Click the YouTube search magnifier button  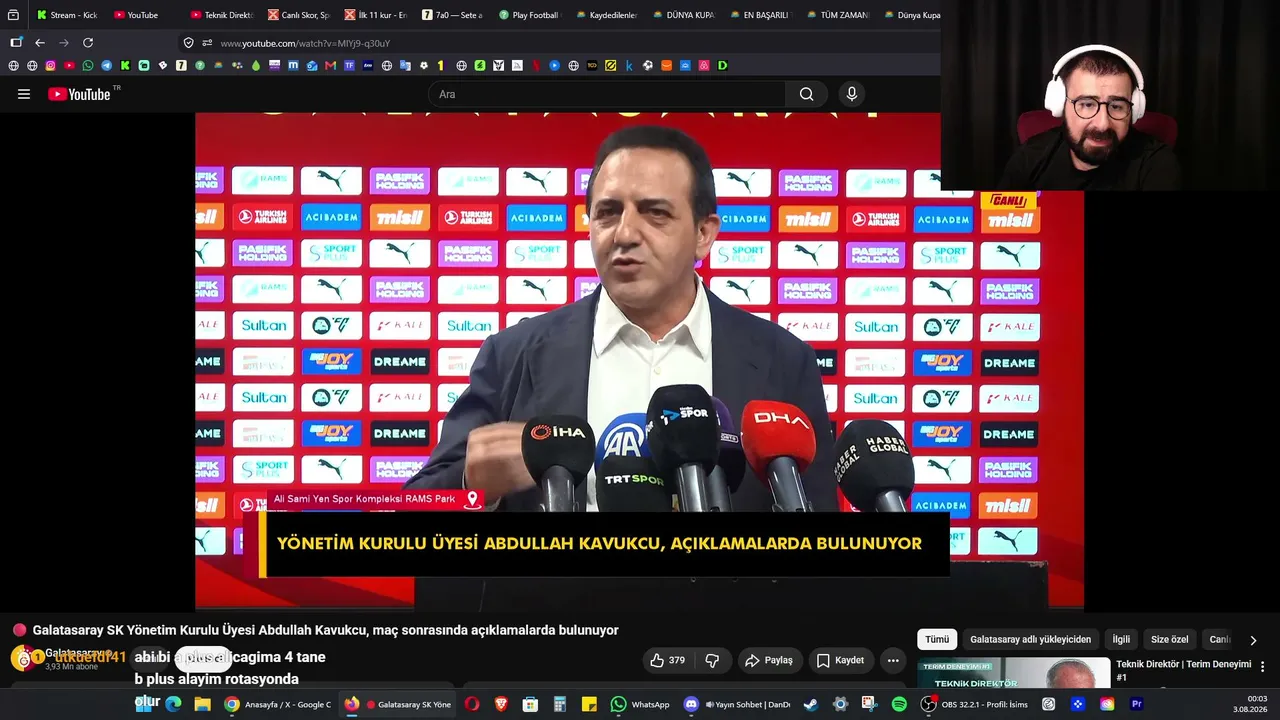pos(806,94)
